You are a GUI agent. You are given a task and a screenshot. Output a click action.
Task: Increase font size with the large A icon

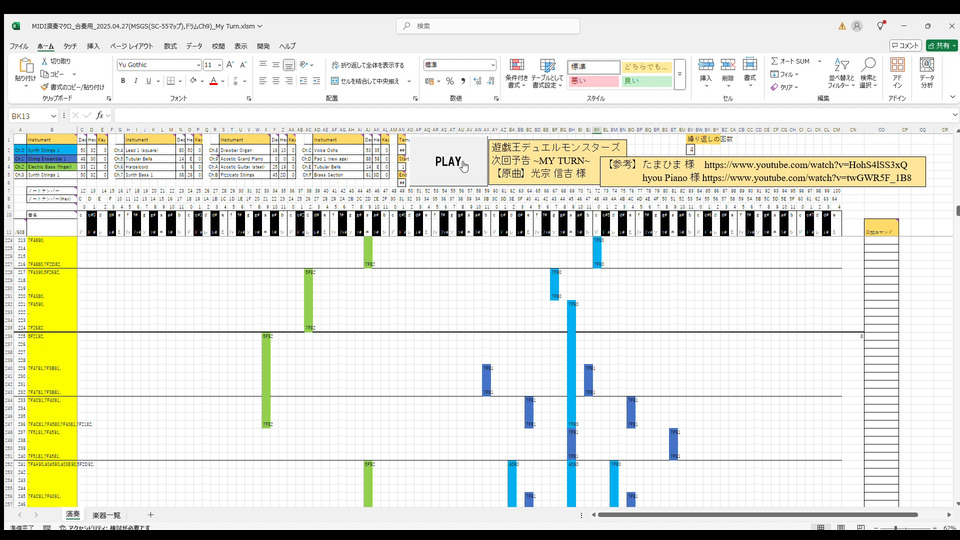tap(230, 65)
